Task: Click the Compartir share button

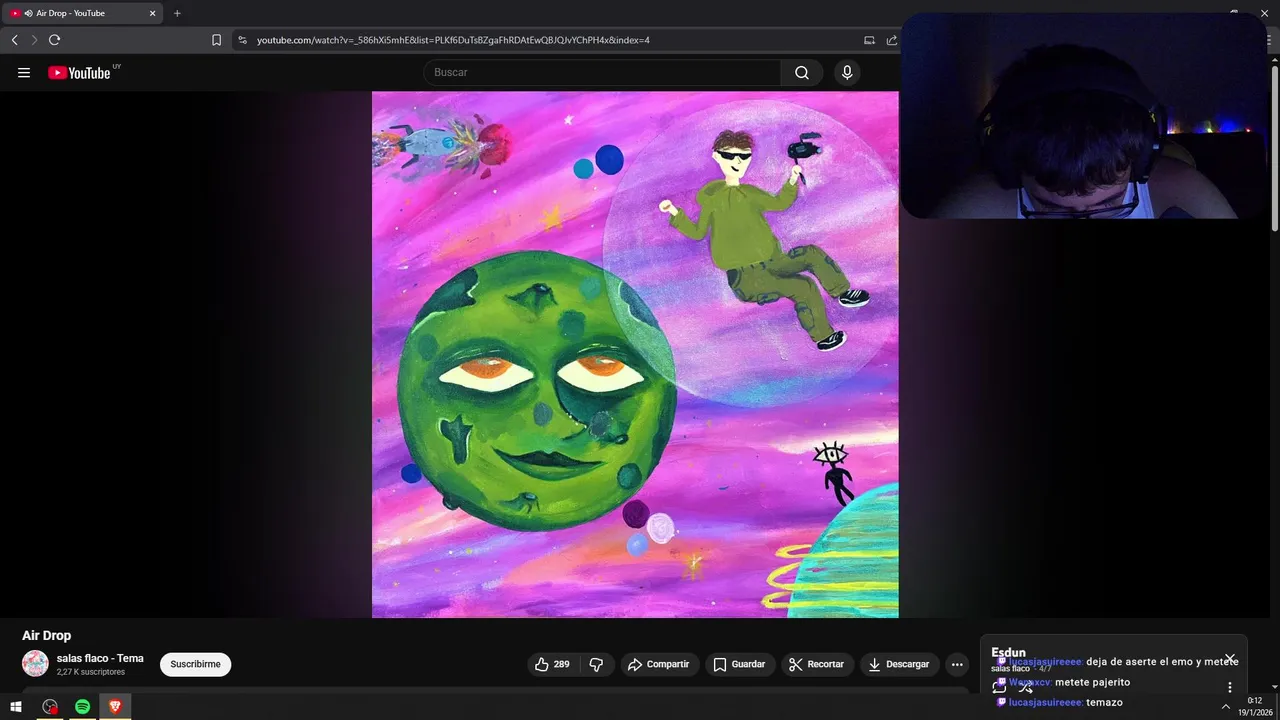Action: tap(658, 664)
